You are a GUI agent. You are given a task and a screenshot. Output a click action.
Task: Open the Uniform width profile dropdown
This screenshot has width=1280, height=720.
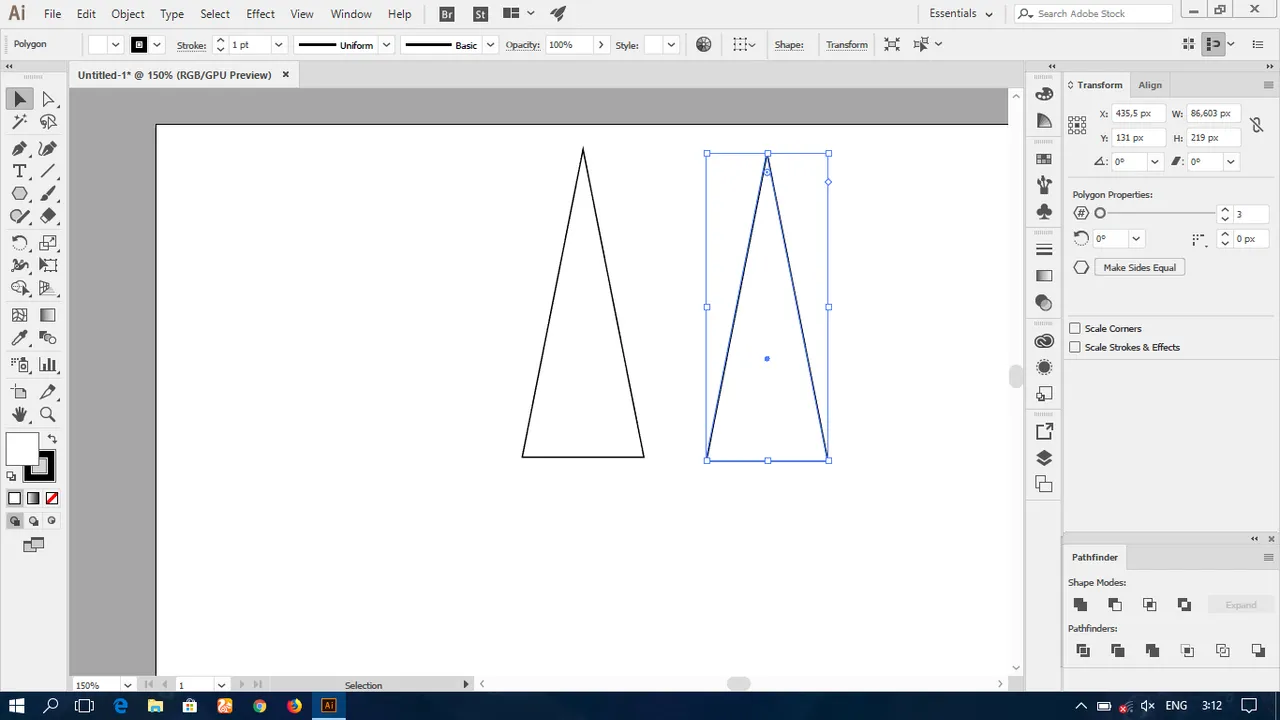[x=386, y=44]
